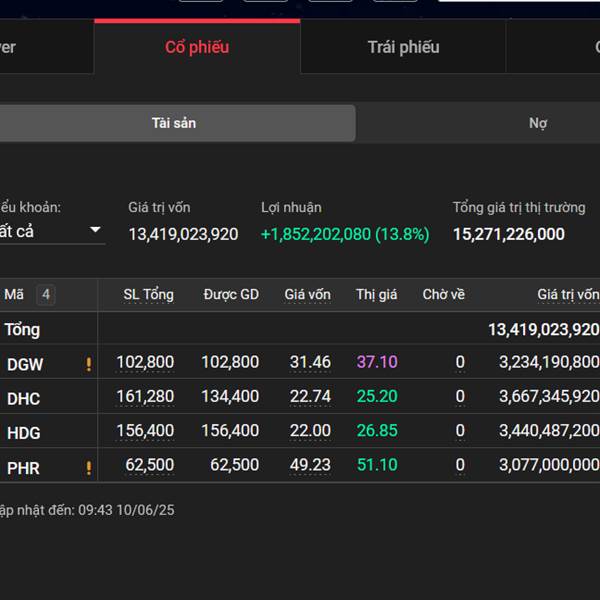The width and height of the screenshot is (600, 600).
Task: Click PHR cost price 49.23
Action: [x=310, y=465]
